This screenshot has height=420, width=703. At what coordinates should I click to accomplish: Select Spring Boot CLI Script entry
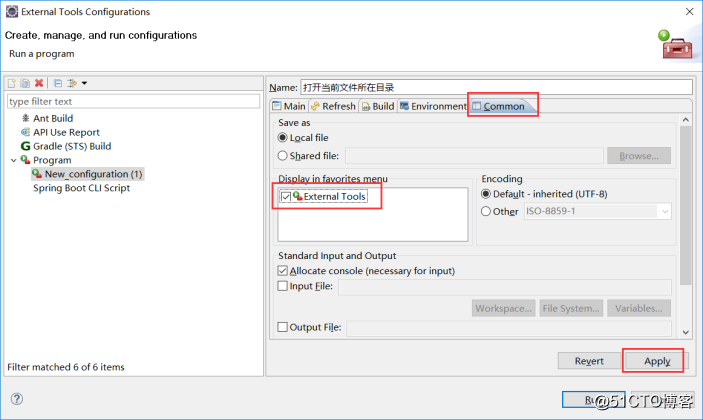(81, 188)
